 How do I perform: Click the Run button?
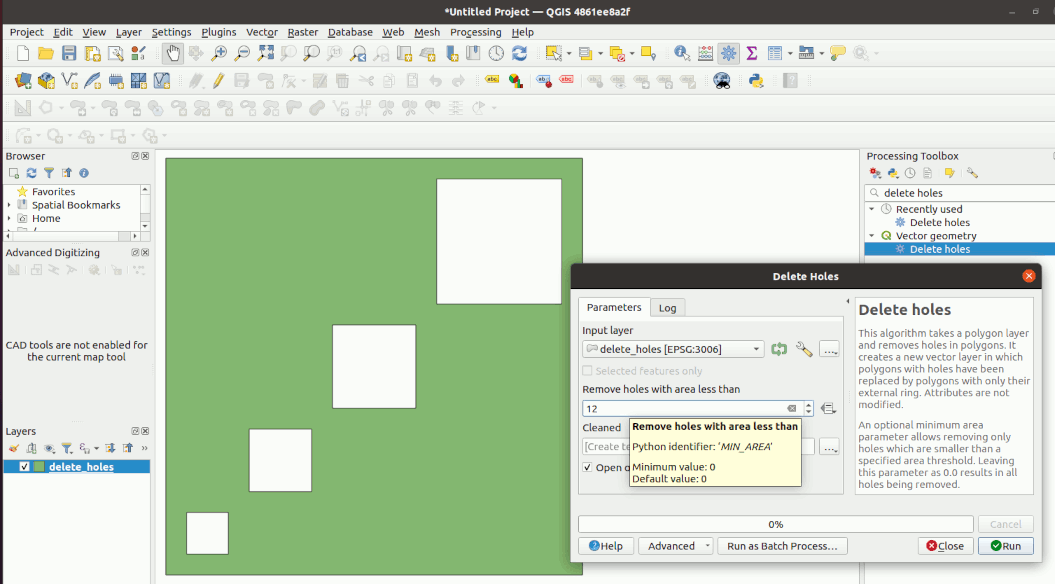tap(1006, 546)
